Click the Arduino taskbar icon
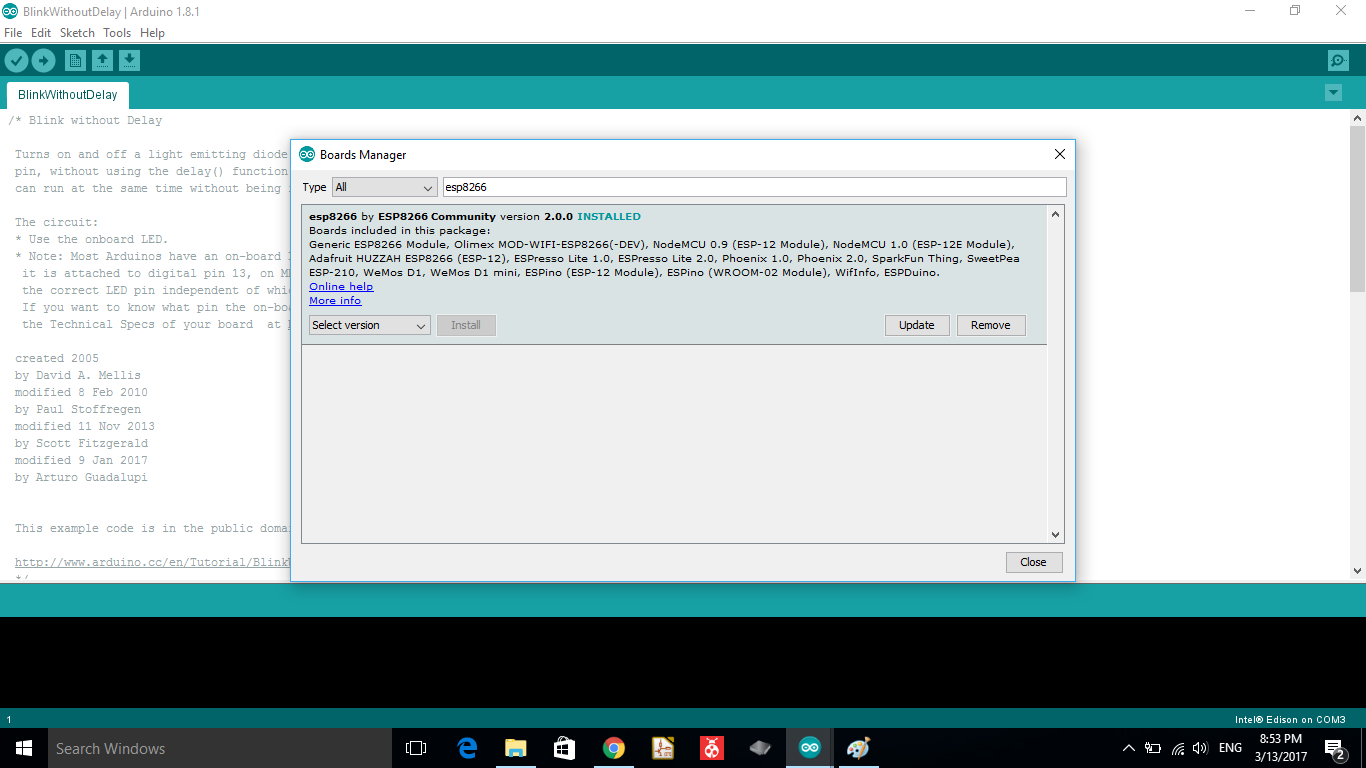The height and width of the screenshot is (768, 1366). (809, 748)
